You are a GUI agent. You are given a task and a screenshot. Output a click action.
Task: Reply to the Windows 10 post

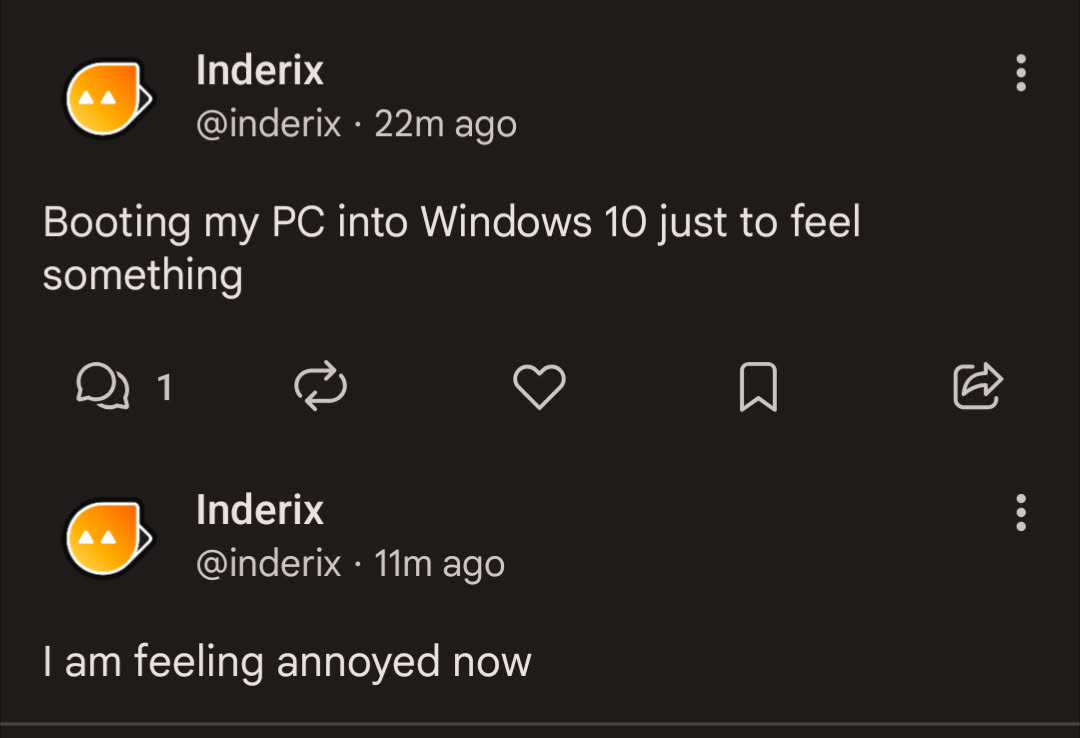point(102,387)
